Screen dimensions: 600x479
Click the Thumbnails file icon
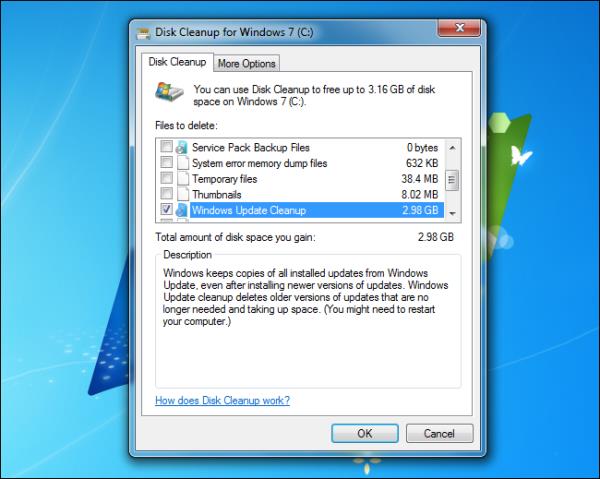point(181,194)
